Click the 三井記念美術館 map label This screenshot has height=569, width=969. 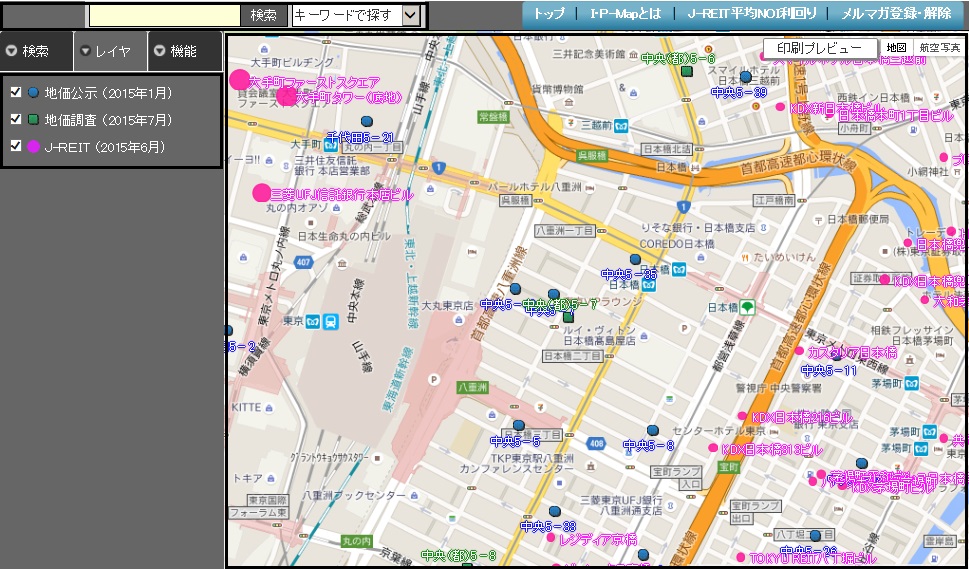point(589,54)
